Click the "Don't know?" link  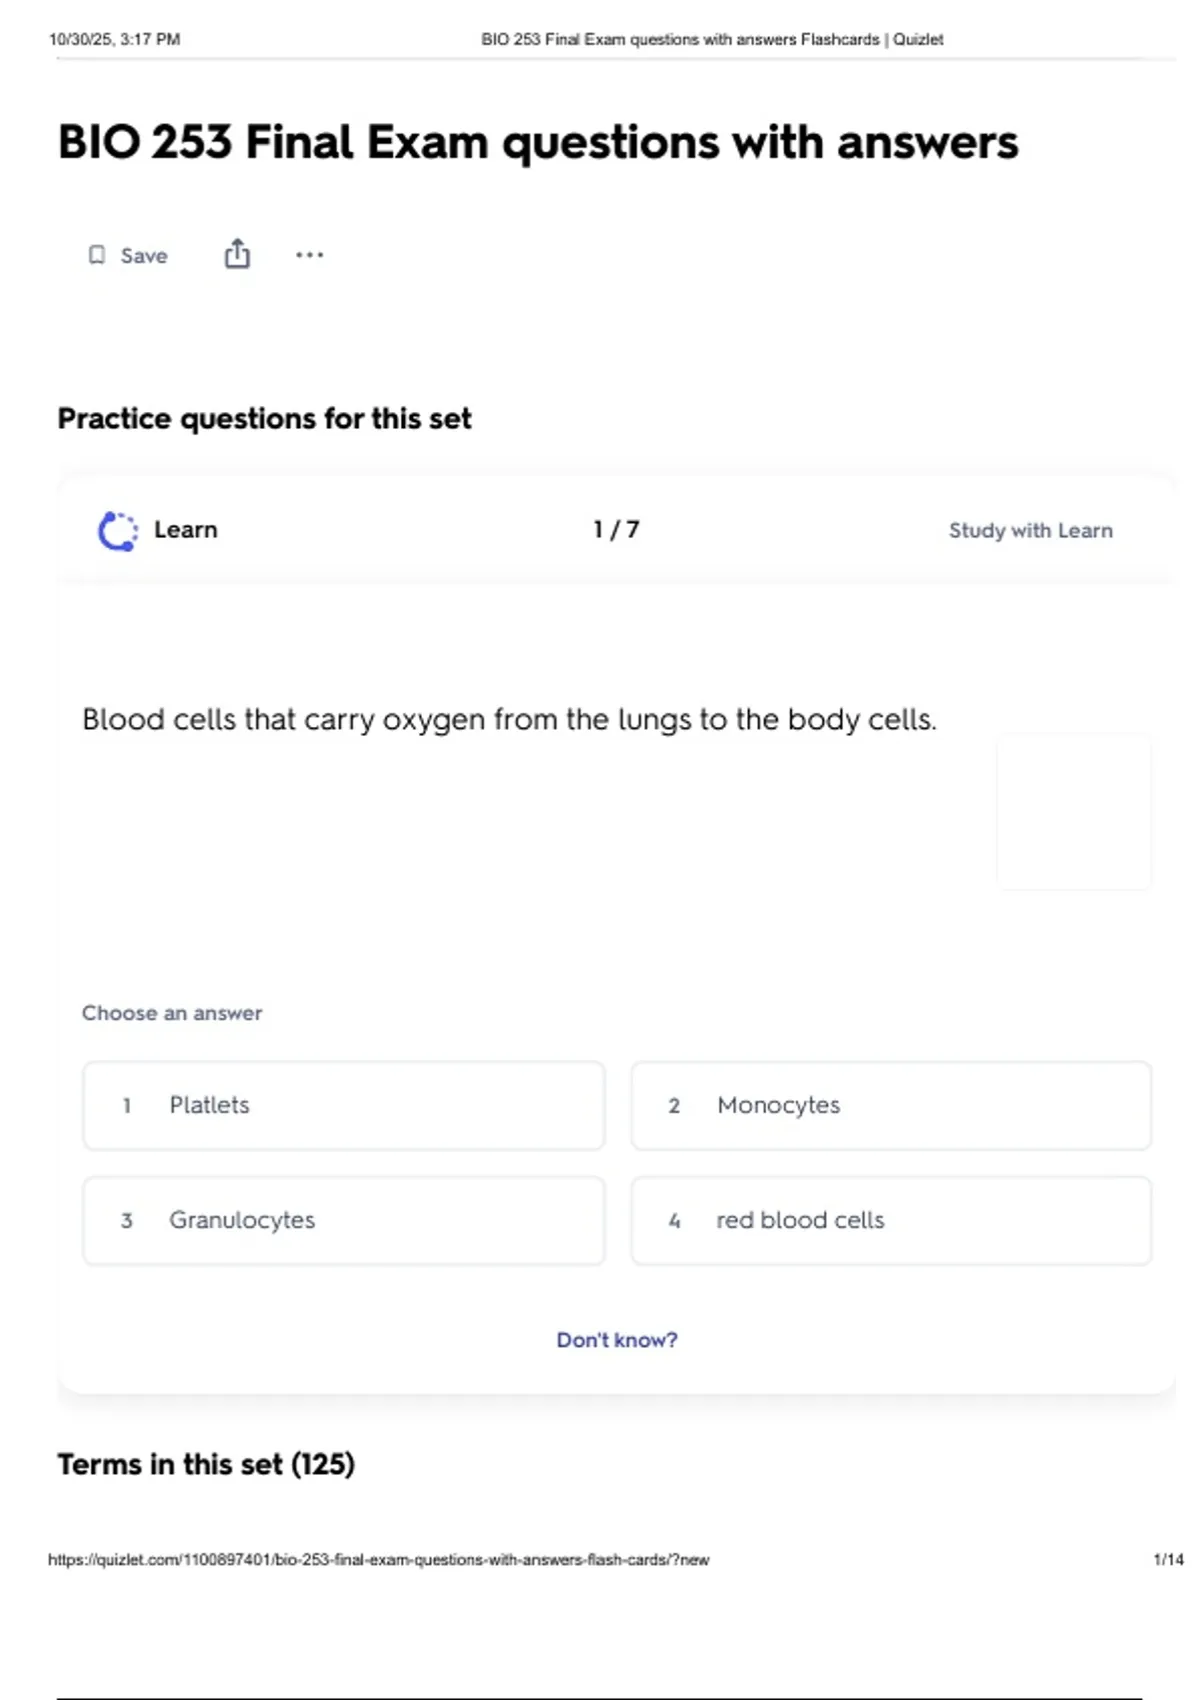pyautogui.click(x=616, y=1340)
